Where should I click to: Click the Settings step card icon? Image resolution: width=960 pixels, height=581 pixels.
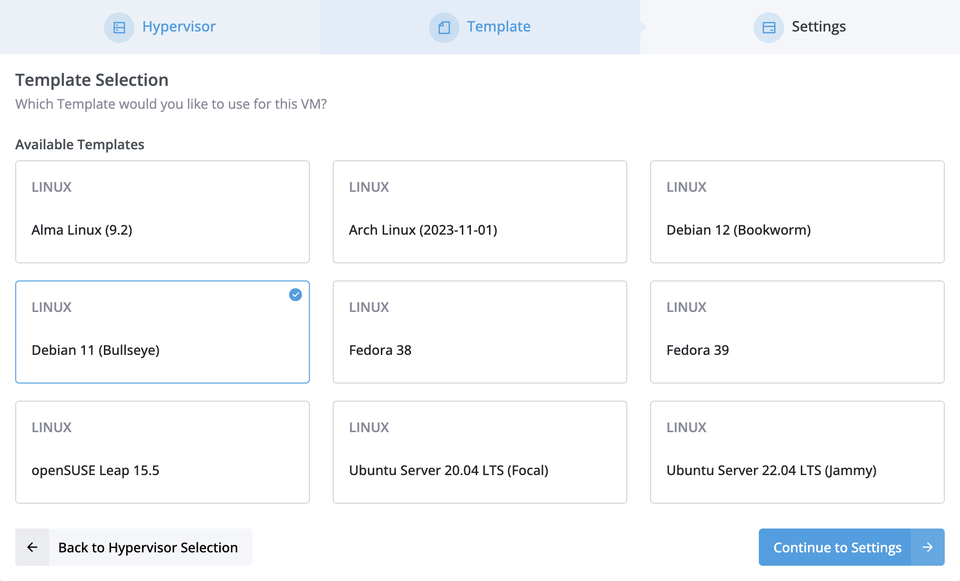(768, 28)
